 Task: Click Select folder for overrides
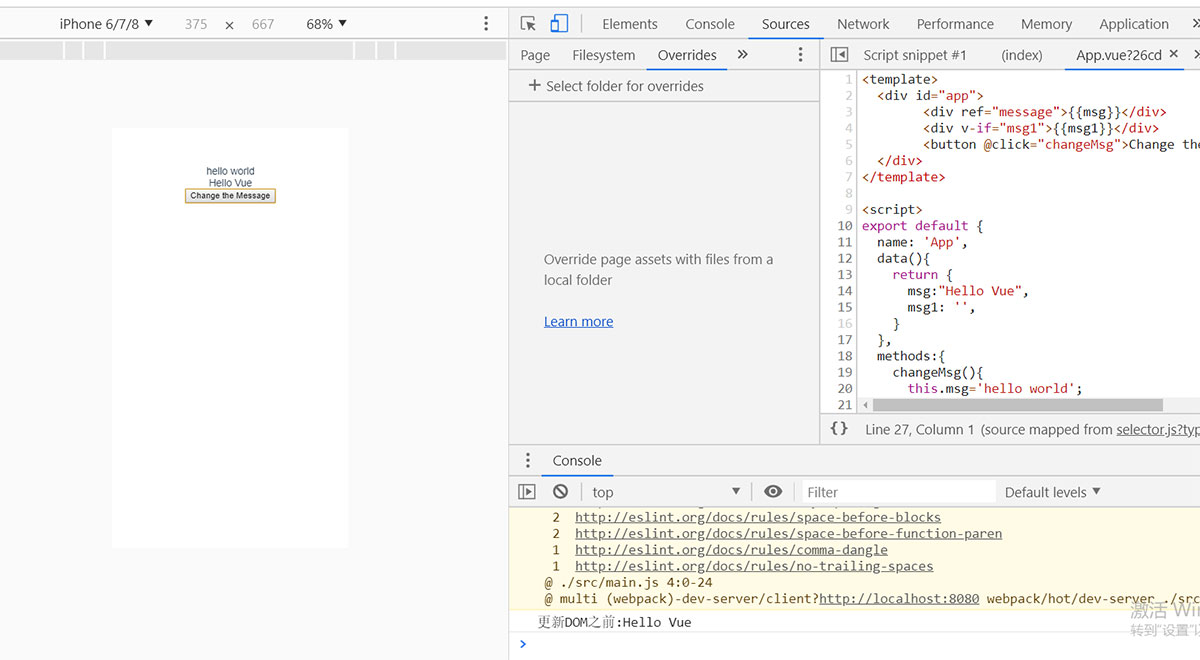pyautogui.click(x=615, y=86)
